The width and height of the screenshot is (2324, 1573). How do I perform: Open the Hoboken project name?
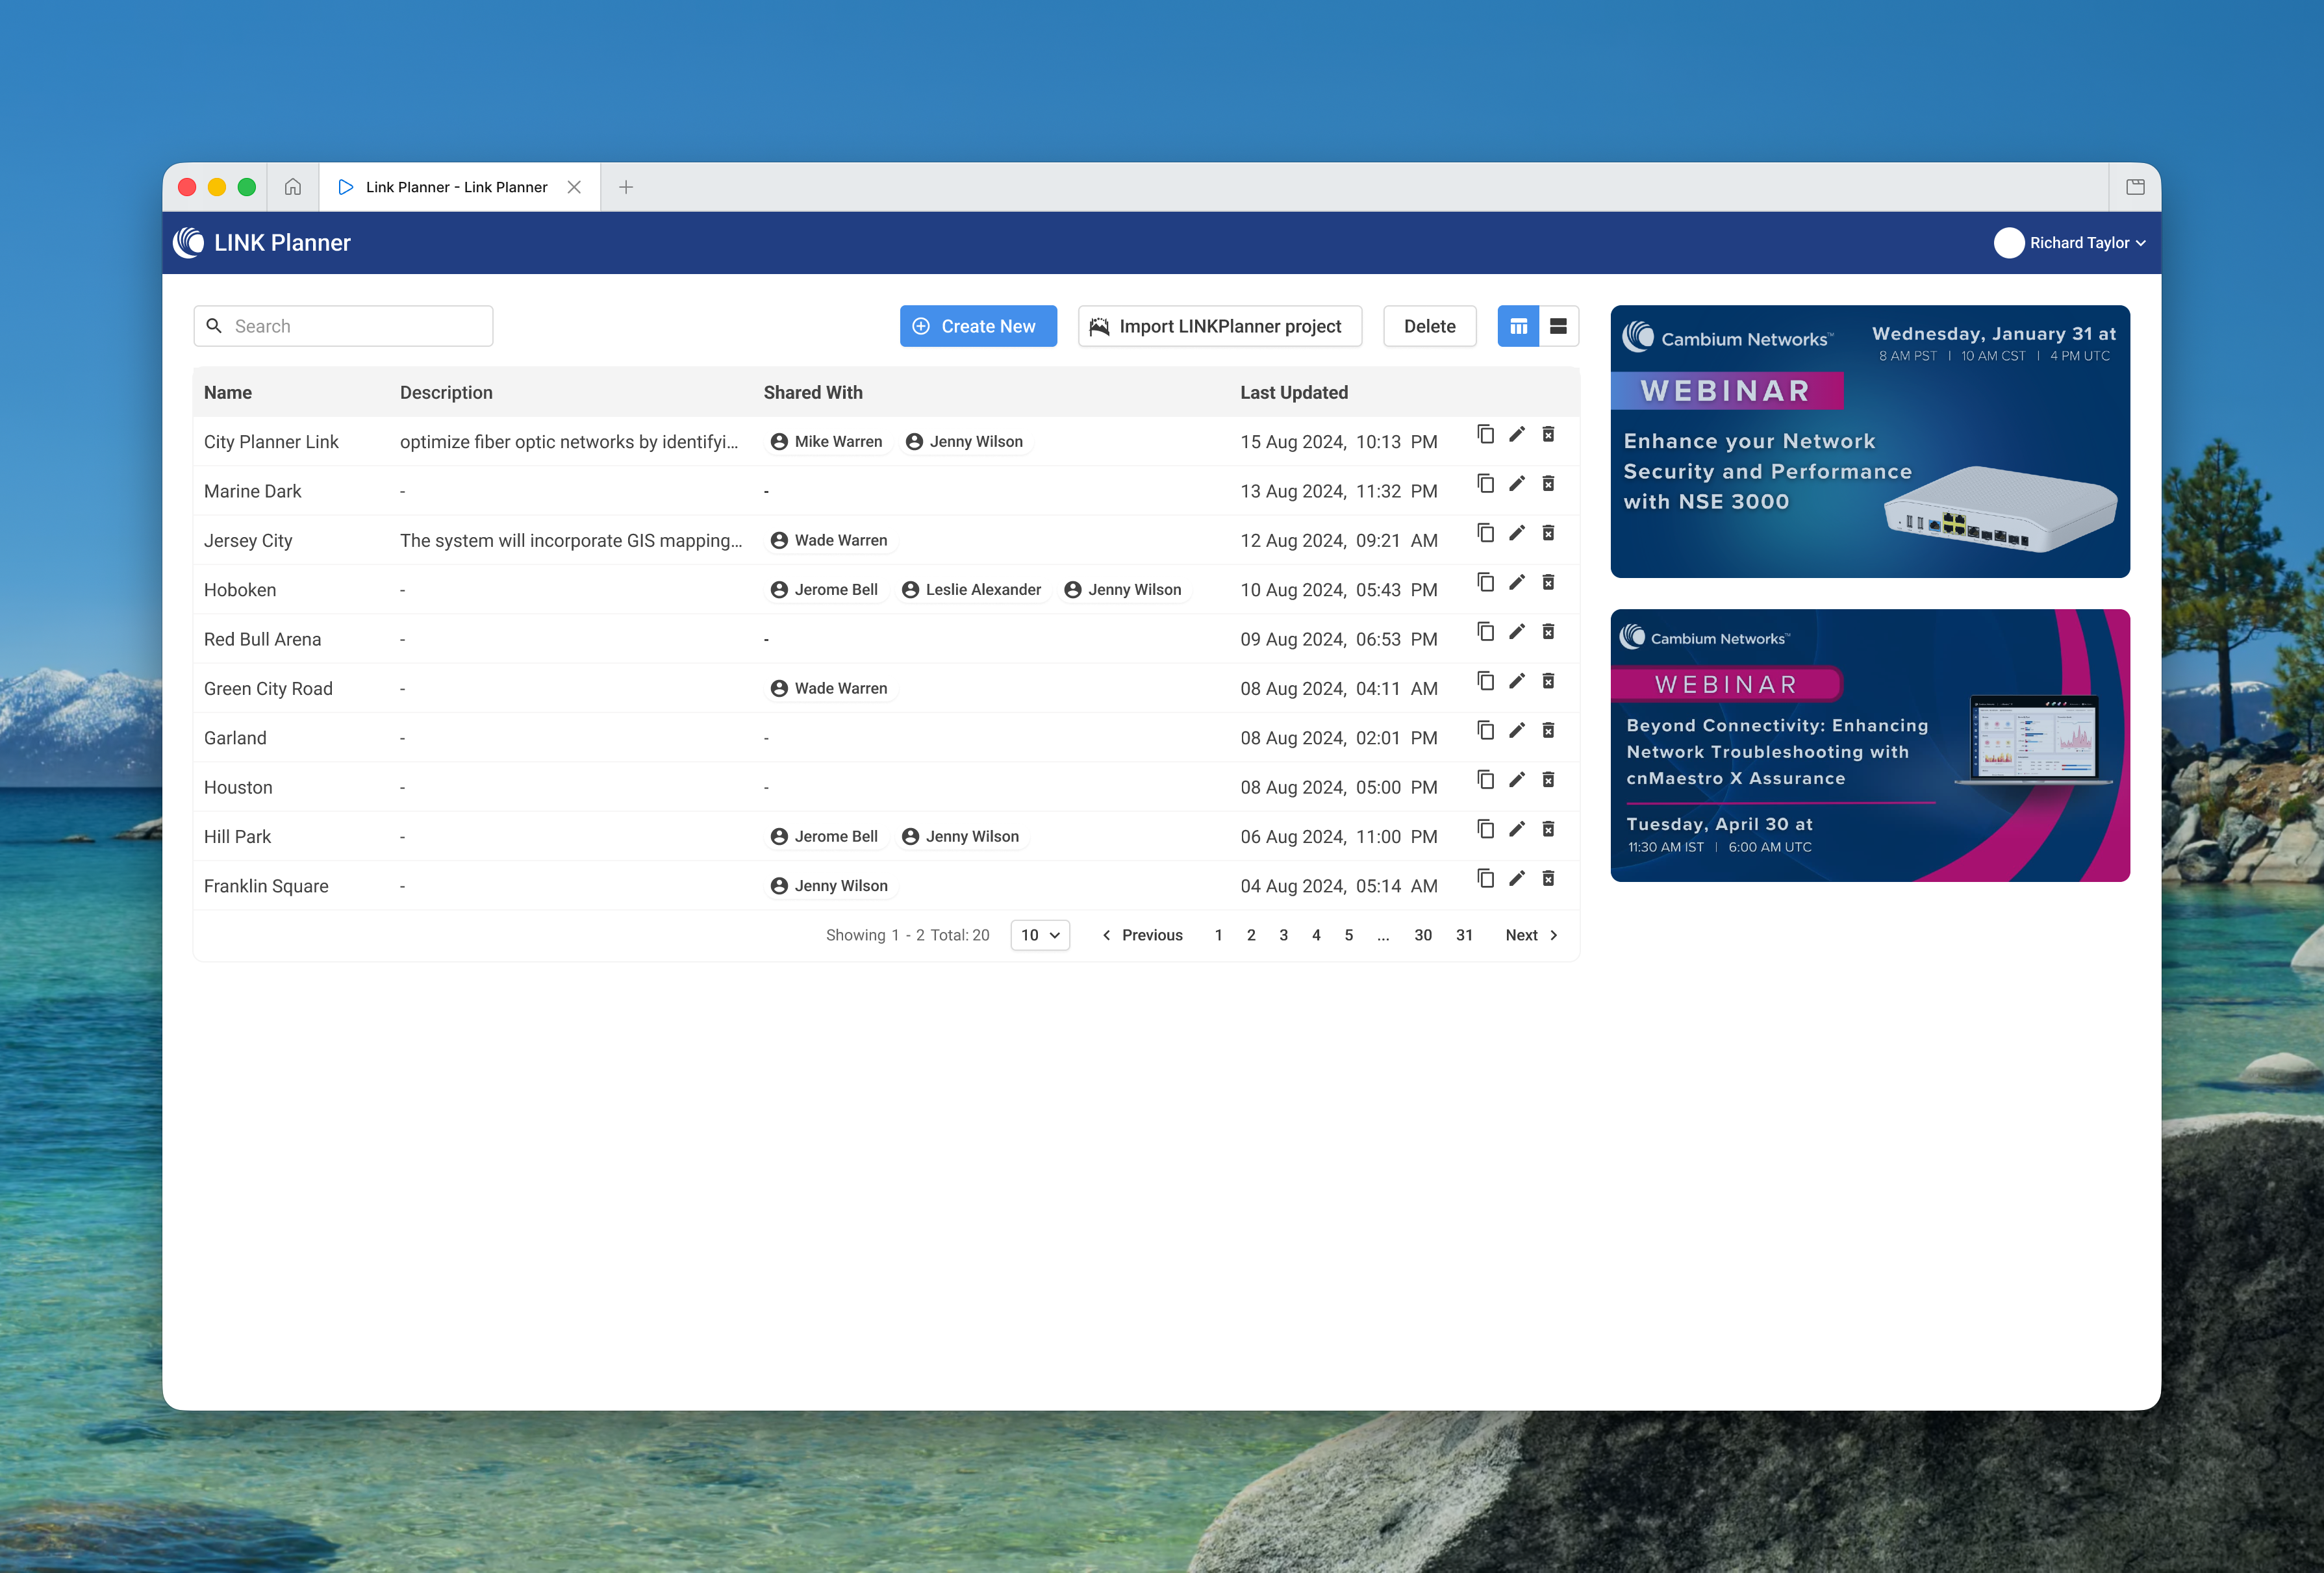[x=240, y=590]
